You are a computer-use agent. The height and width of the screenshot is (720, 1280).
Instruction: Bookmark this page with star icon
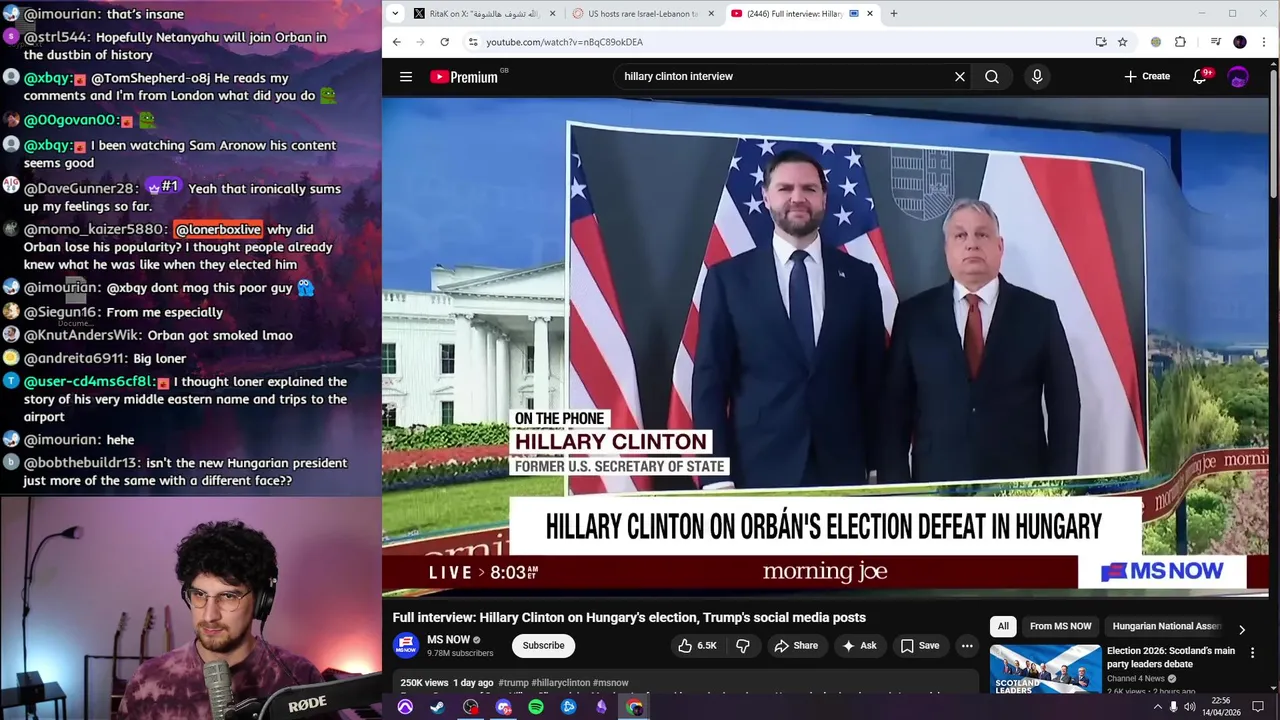click(x=1122, y=42)
